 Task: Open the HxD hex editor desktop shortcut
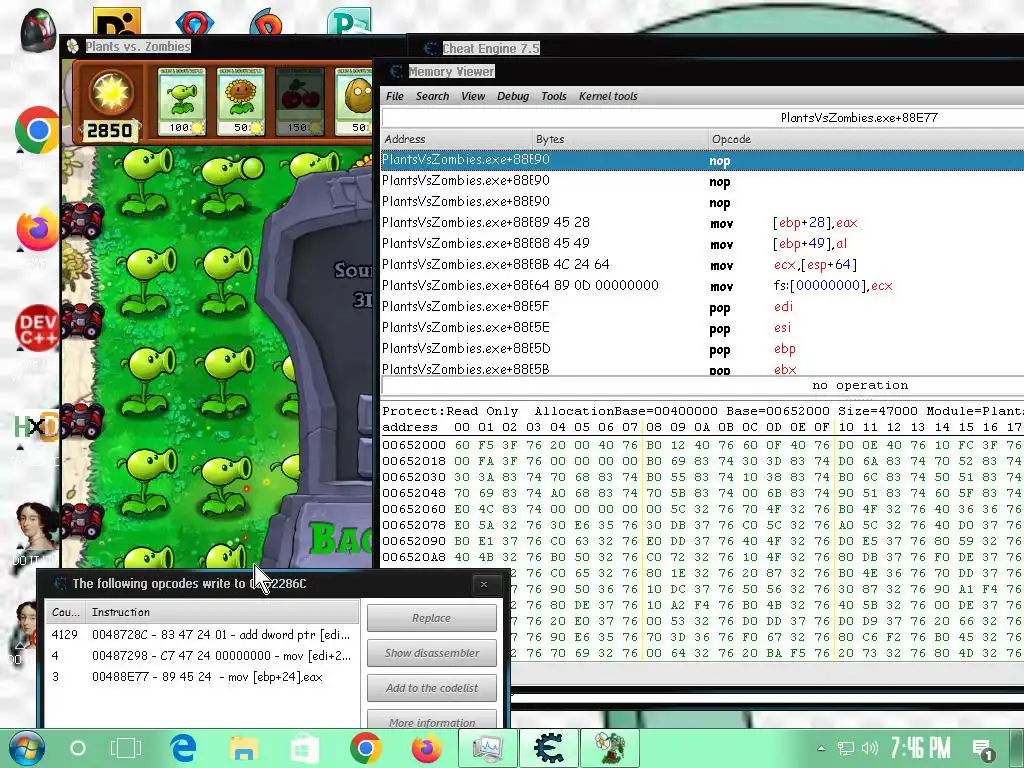coord(35,428)
